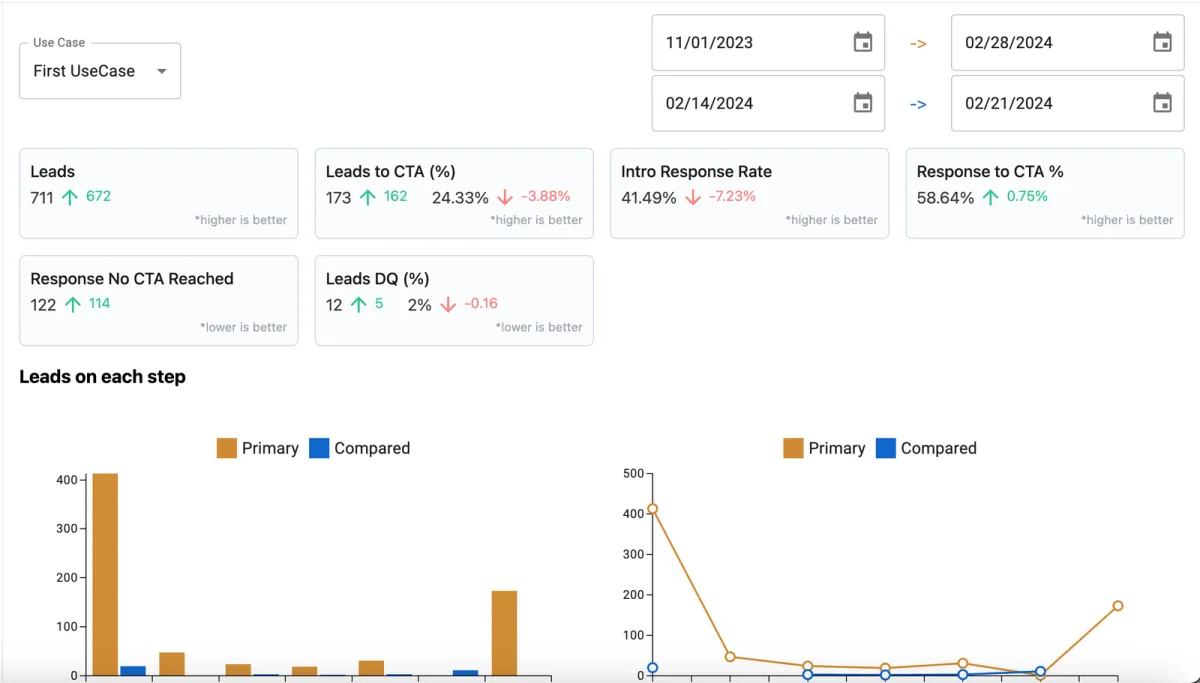Open the Response No CTA Reached card
The height and width of the screenshot is (683, 1200).
click(159, 300)
